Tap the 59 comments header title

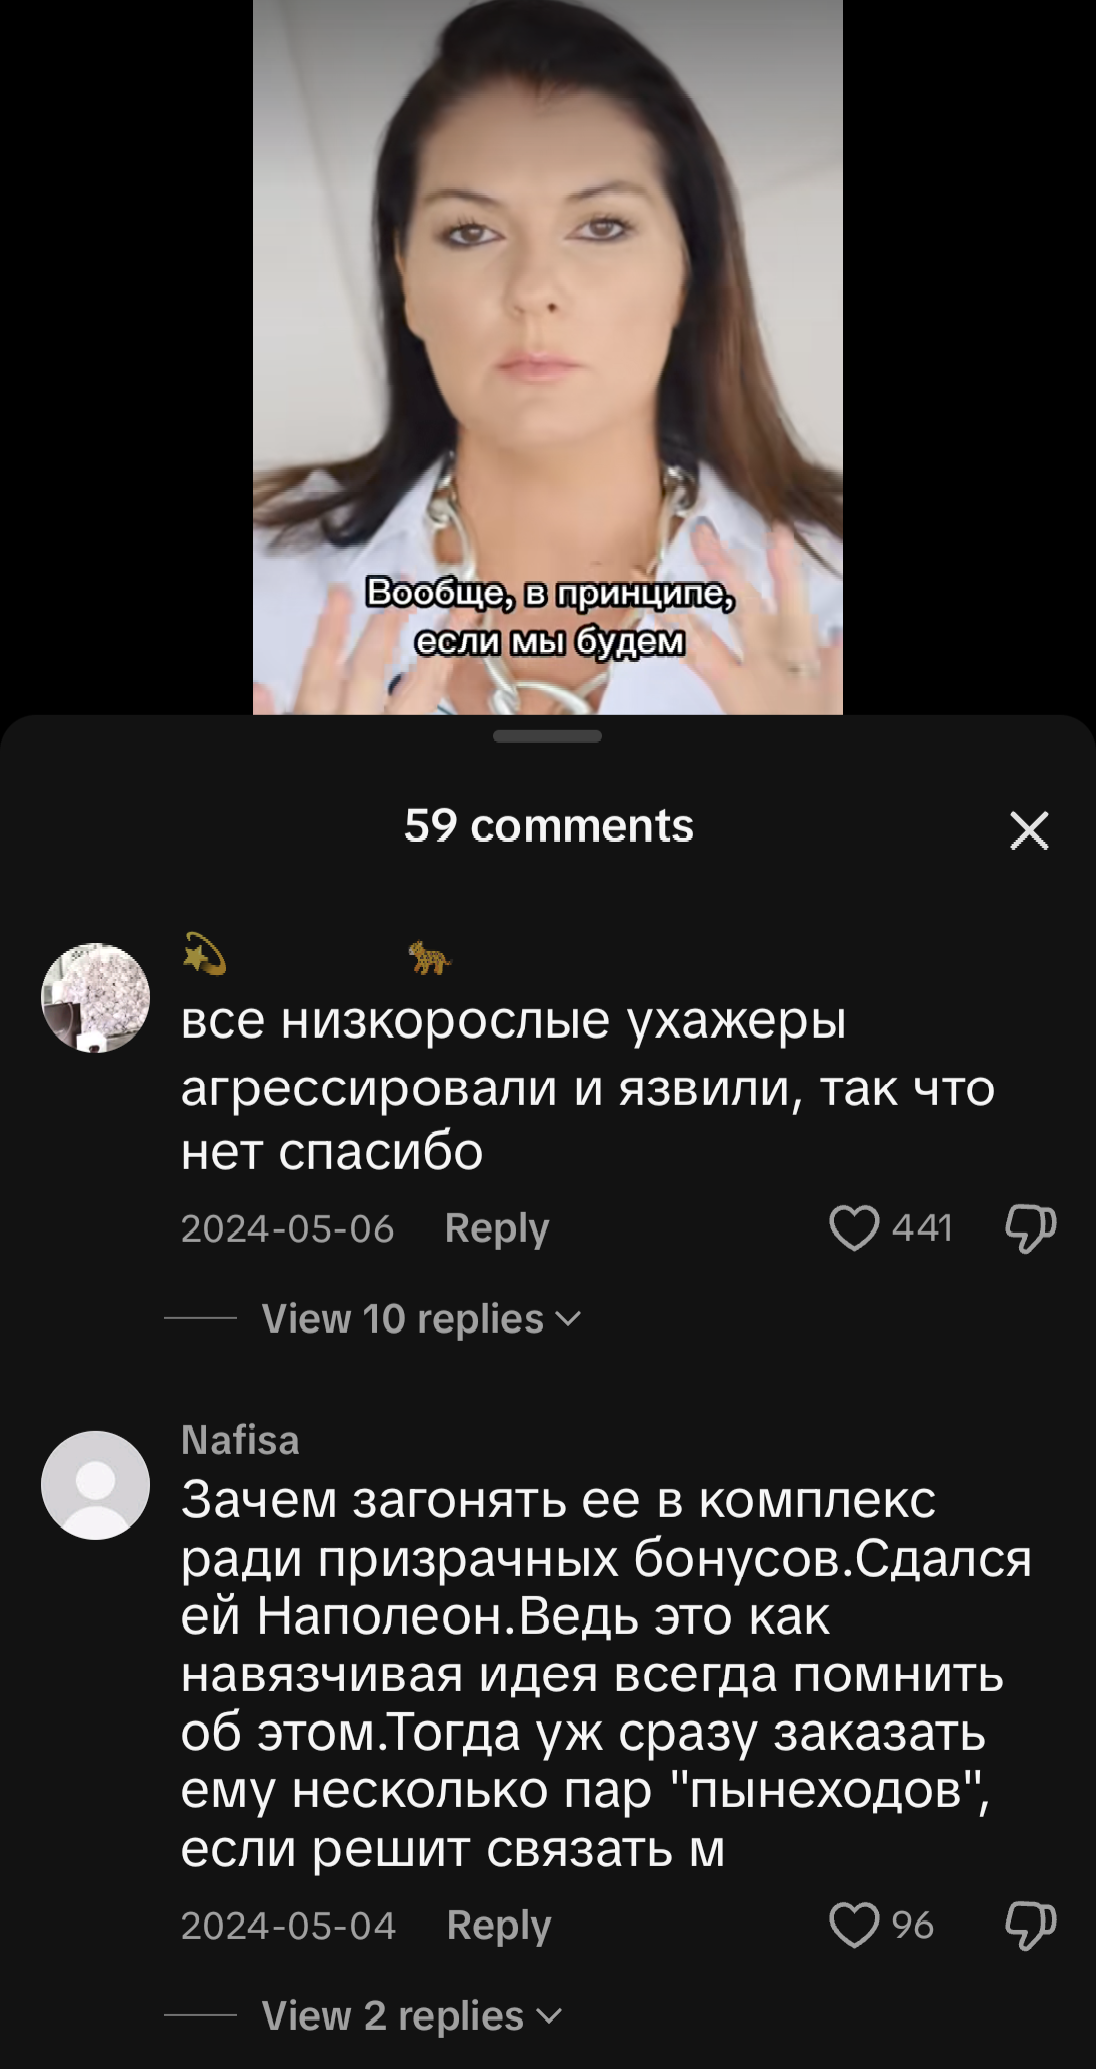(x=549, y=826)
